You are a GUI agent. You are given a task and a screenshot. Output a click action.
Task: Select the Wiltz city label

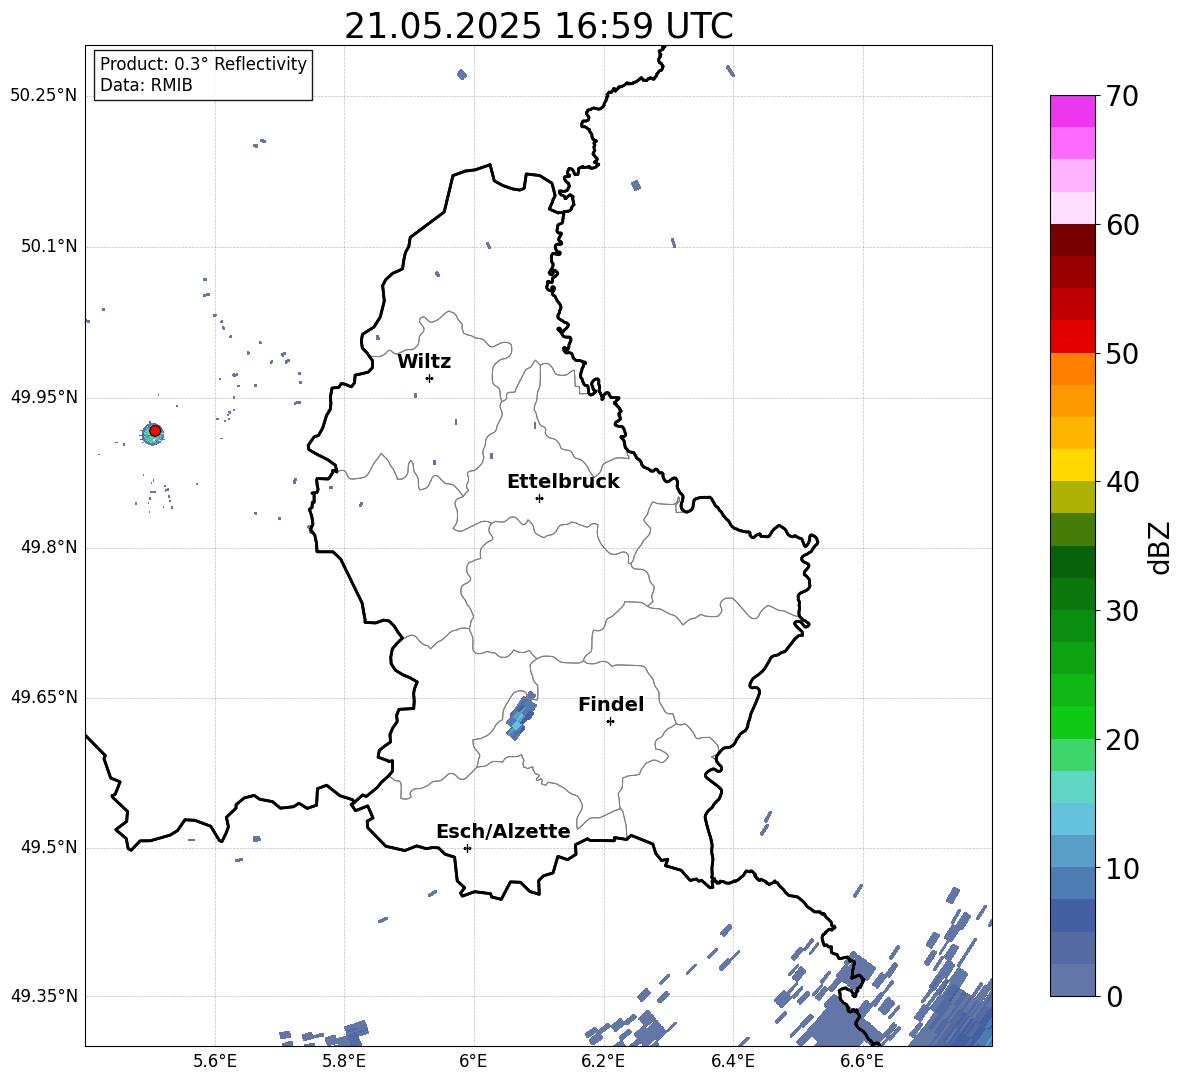tap(424, 362)
